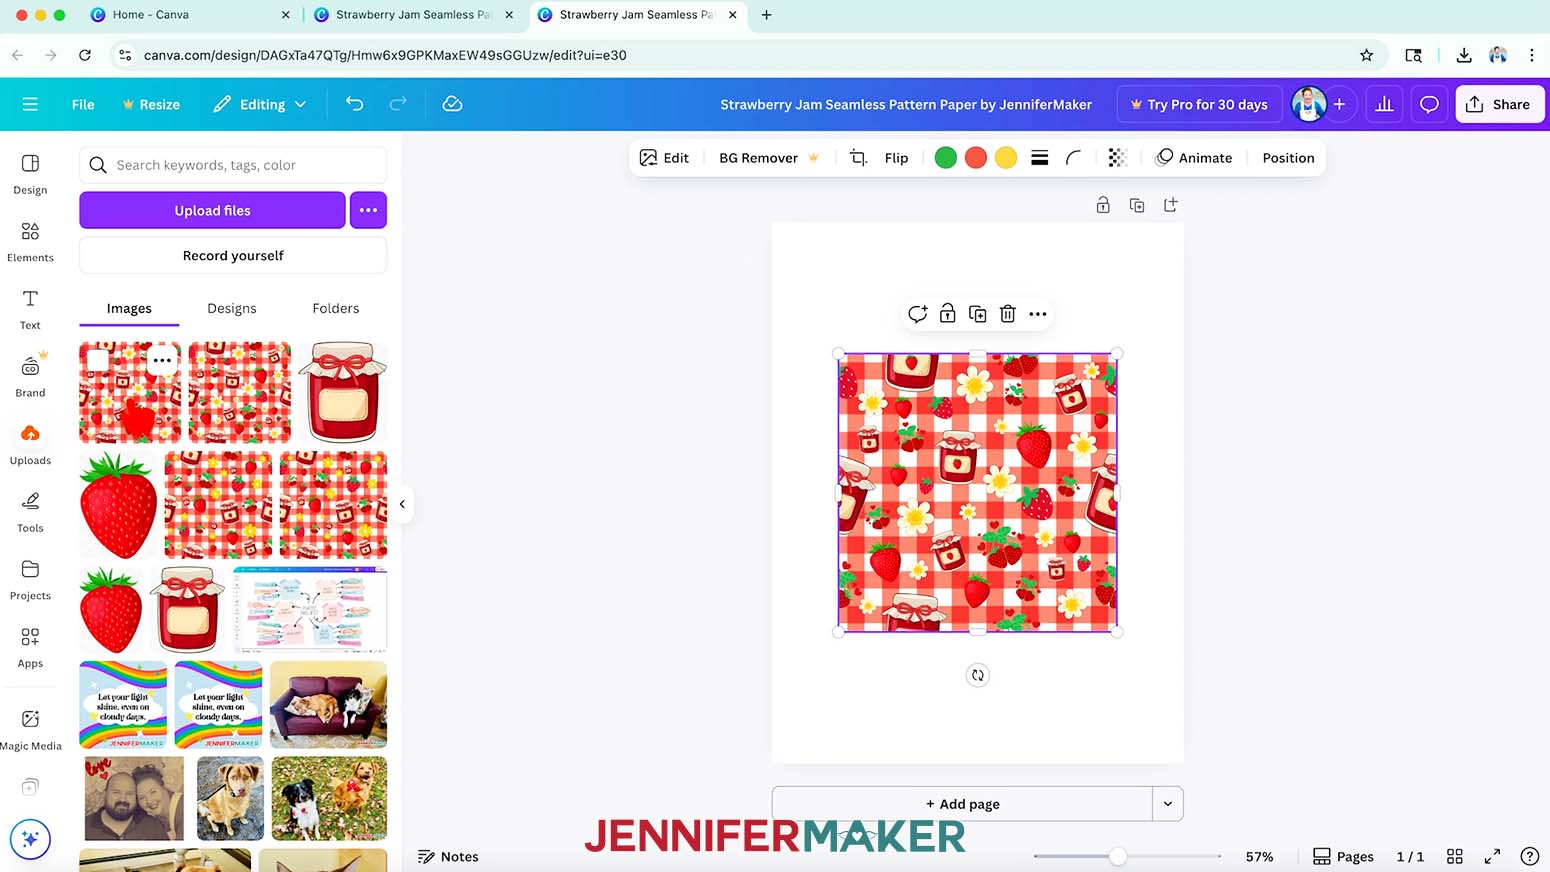This screenshot has height=872, width=1550.
Task: Open the Apps panel
Action: click(x=30, y=648)
